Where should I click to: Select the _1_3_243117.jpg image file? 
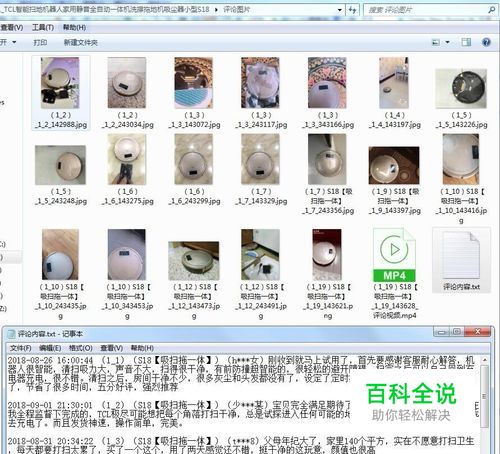(x=260, y=83)
